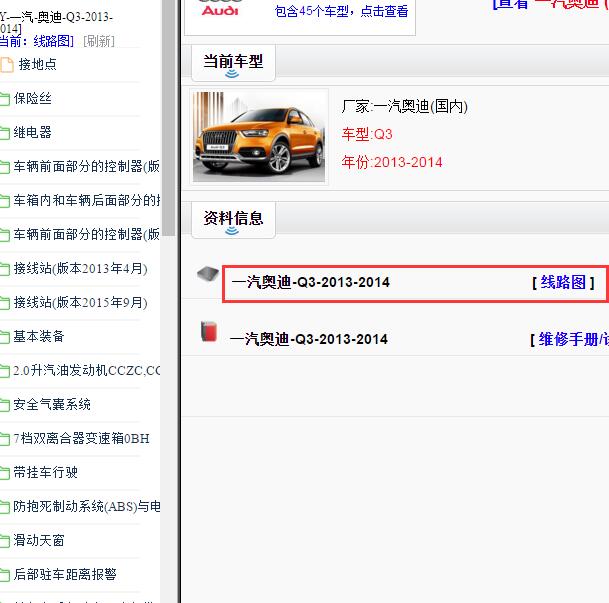Click 包含45个车型,点击查看 link
The image size is (609, 603).
click(341, 11)
